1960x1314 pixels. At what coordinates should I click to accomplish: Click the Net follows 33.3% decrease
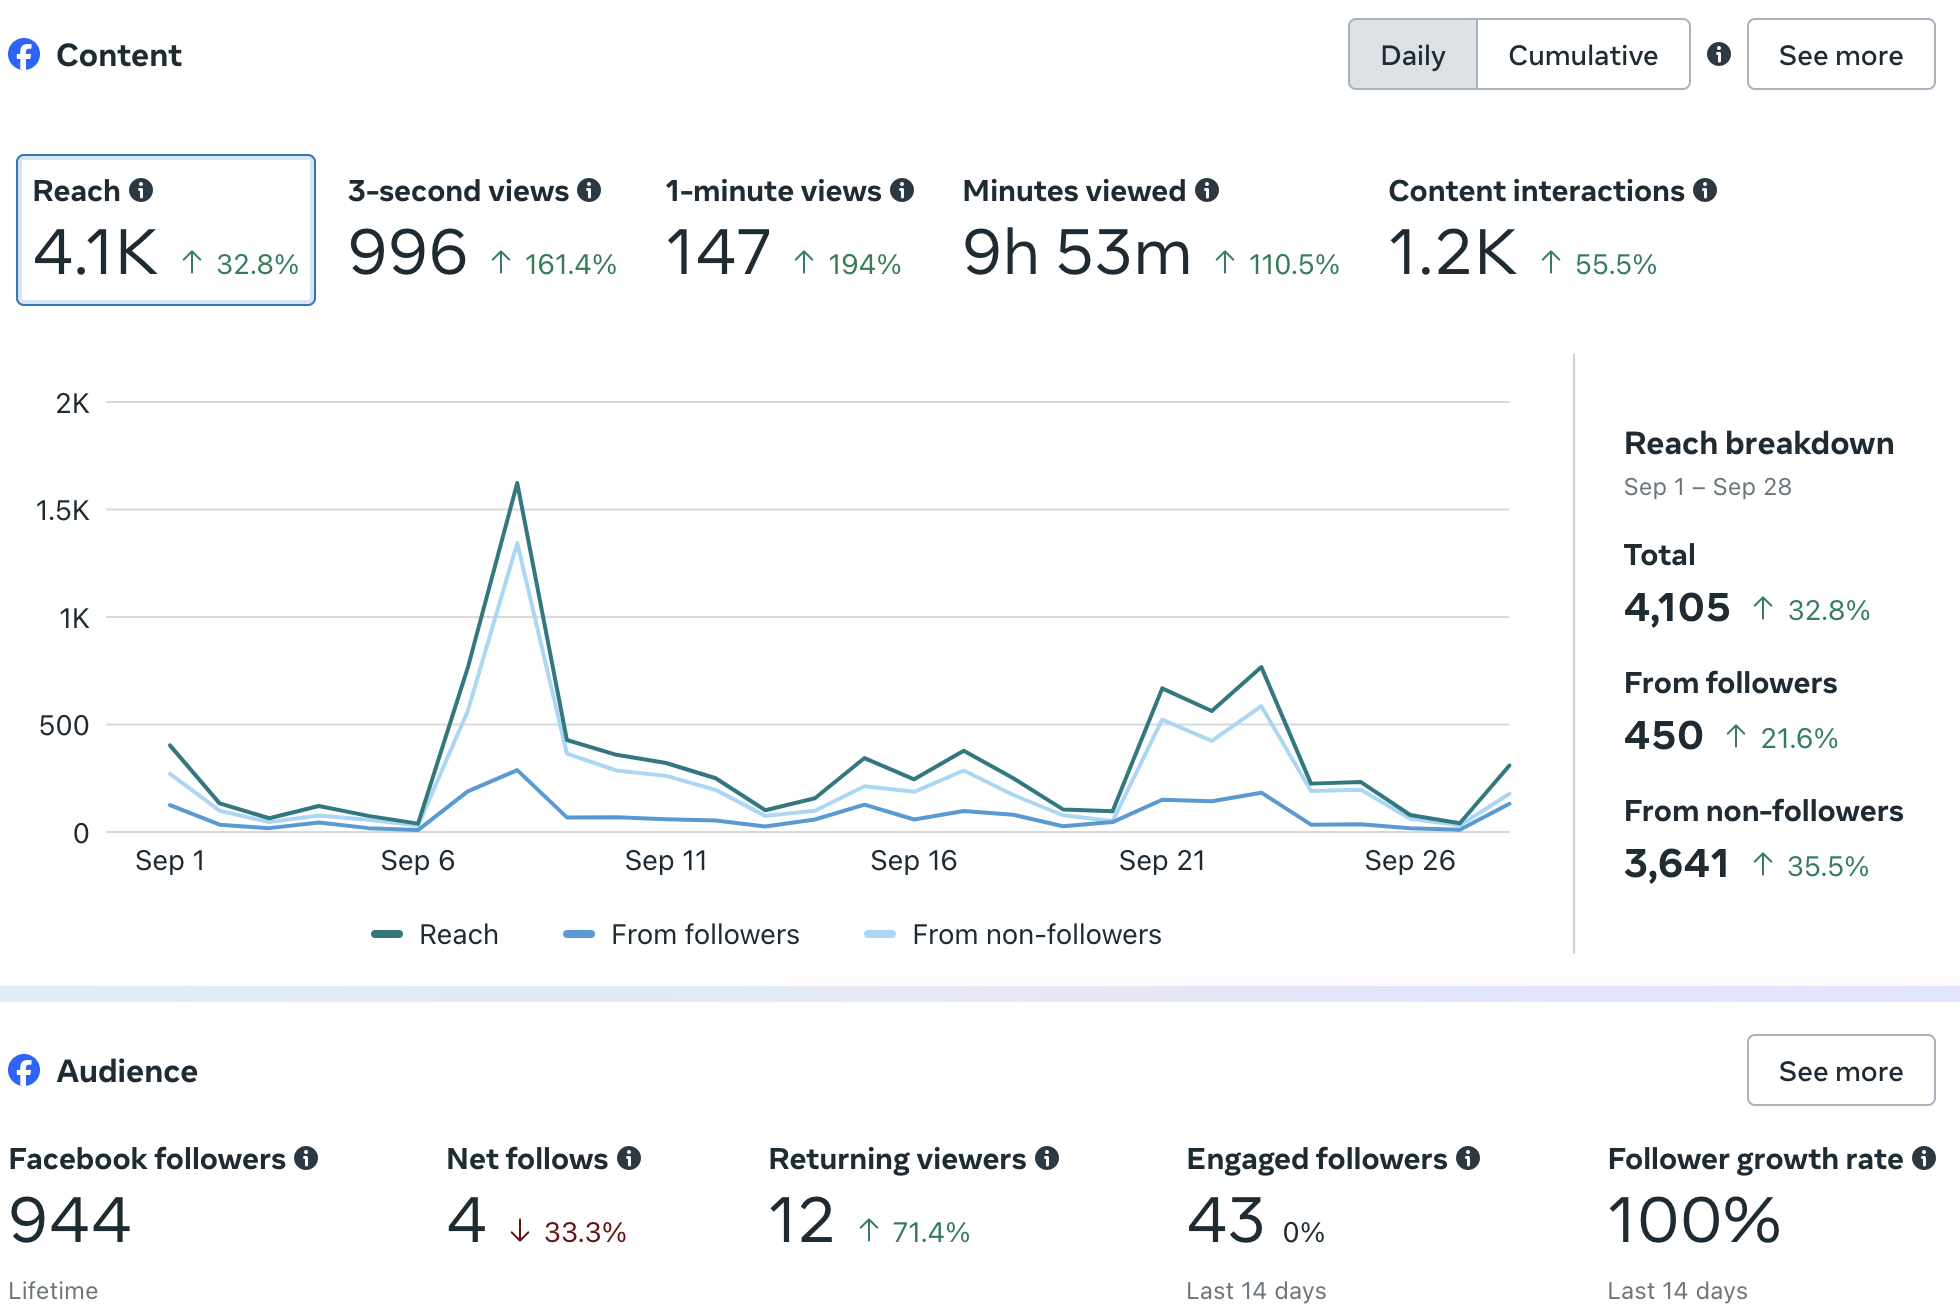(x=568, y=1232)
